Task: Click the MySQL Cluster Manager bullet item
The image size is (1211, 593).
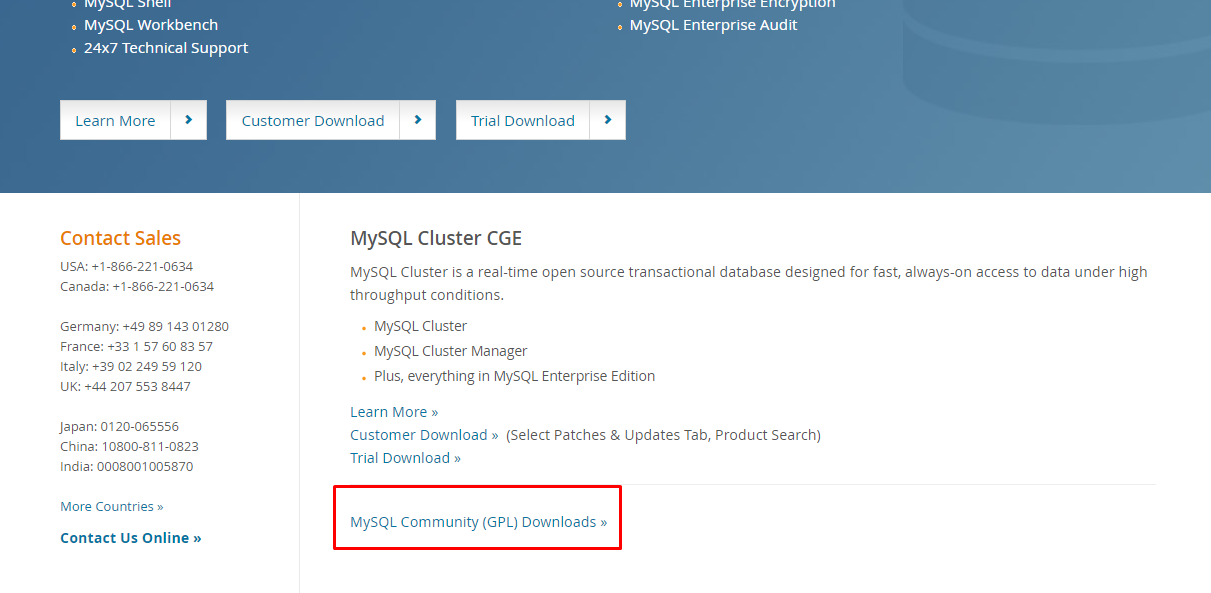Action: pyautogui.click(x=450, y=351)
